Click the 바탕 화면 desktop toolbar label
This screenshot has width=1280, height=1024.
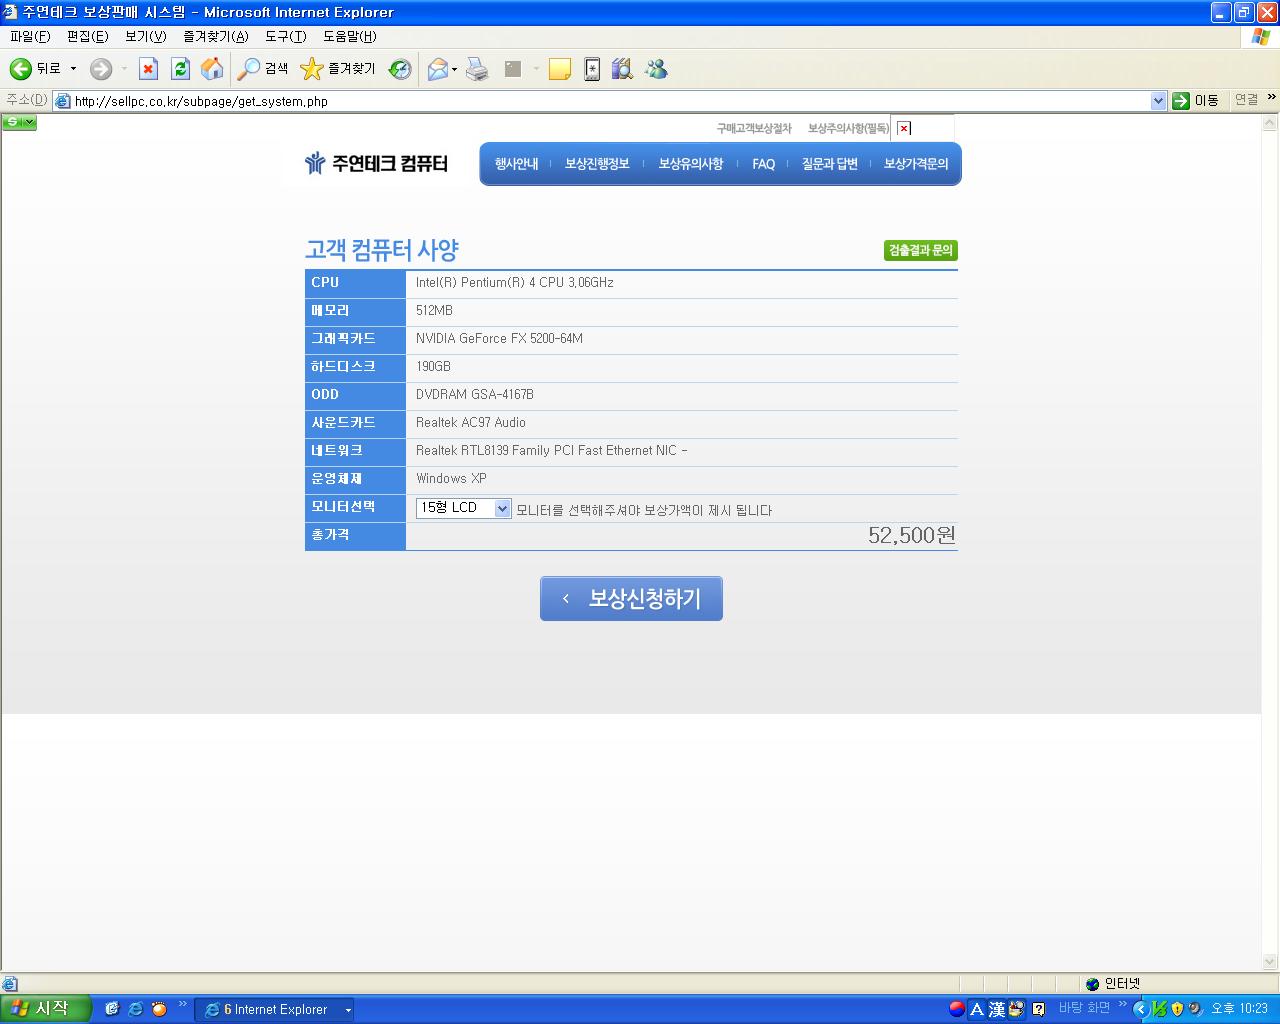(x=1084, y=1008)
